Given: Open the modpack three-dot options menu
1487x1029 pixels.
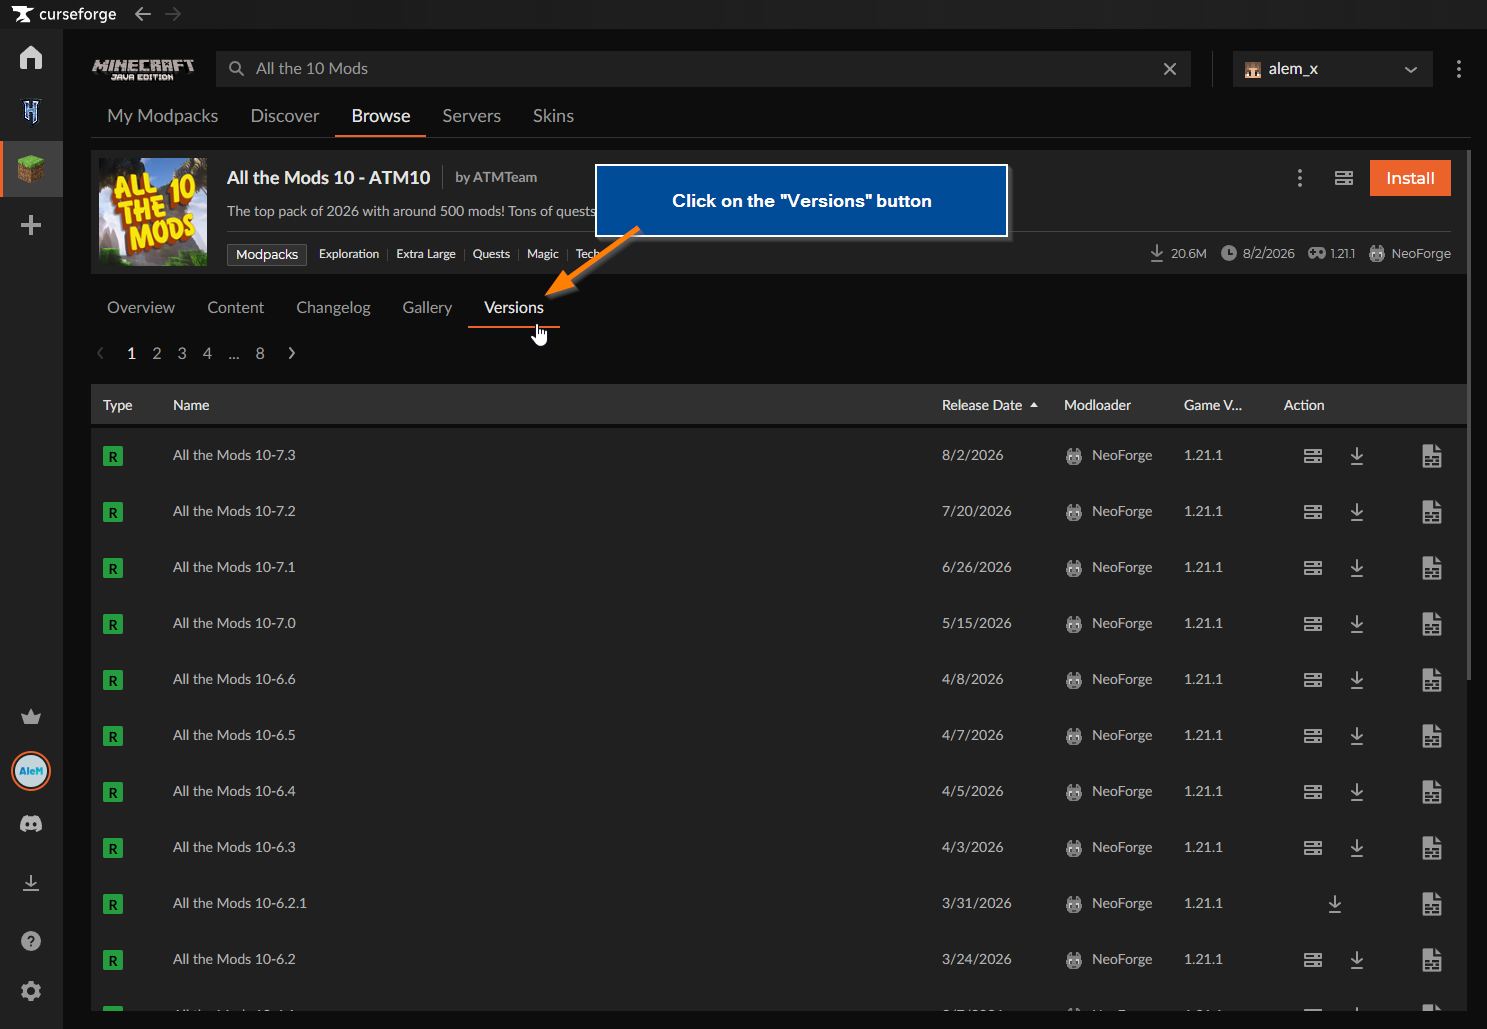Looking at the screenshot, I should click(x=1300, y=178).
